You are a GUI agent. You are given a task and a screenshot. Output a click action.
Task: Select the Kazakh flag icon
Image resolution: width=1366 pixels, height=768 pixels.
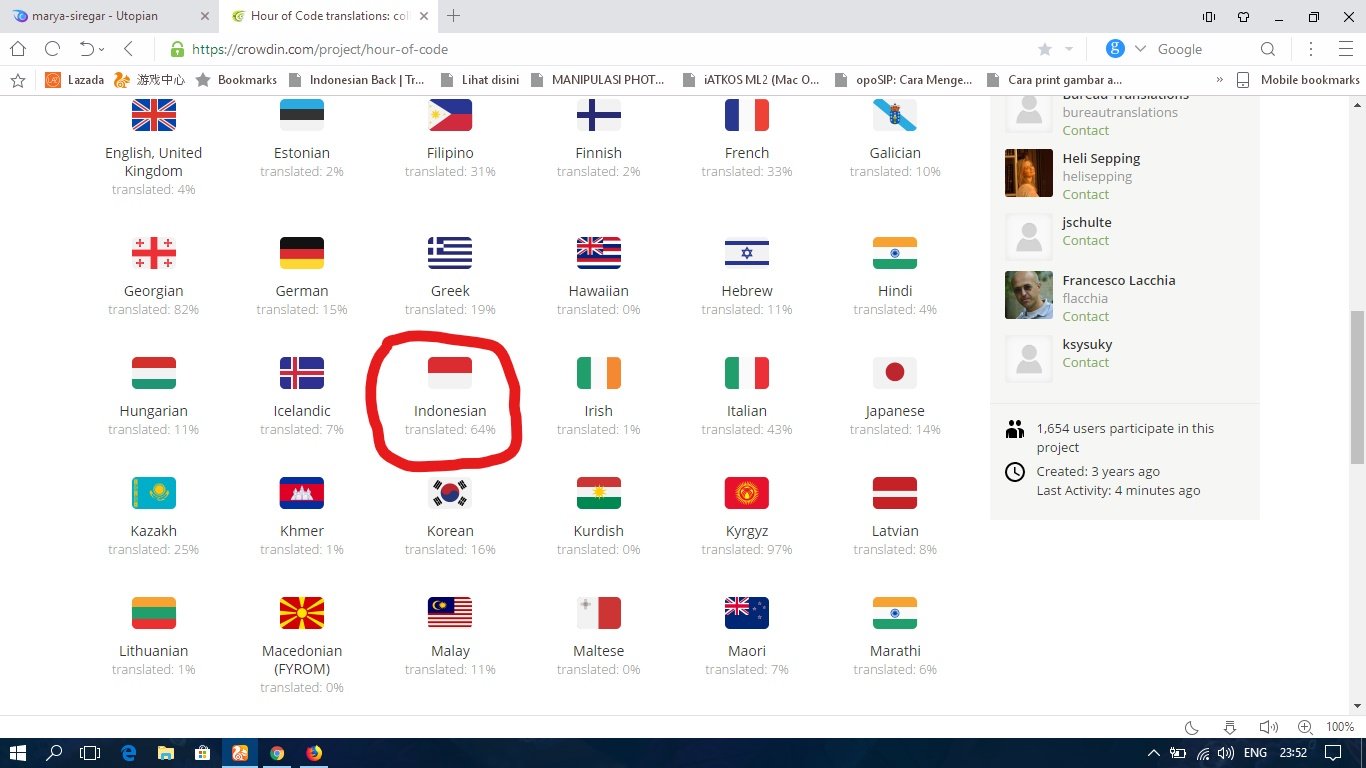point(154,493)
